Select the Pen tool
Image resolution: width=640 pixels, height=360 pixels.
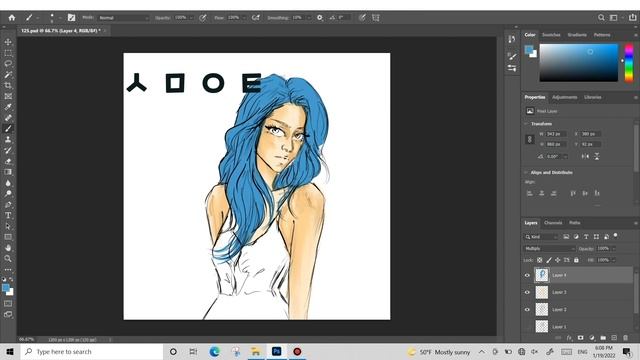coord(8,204)
